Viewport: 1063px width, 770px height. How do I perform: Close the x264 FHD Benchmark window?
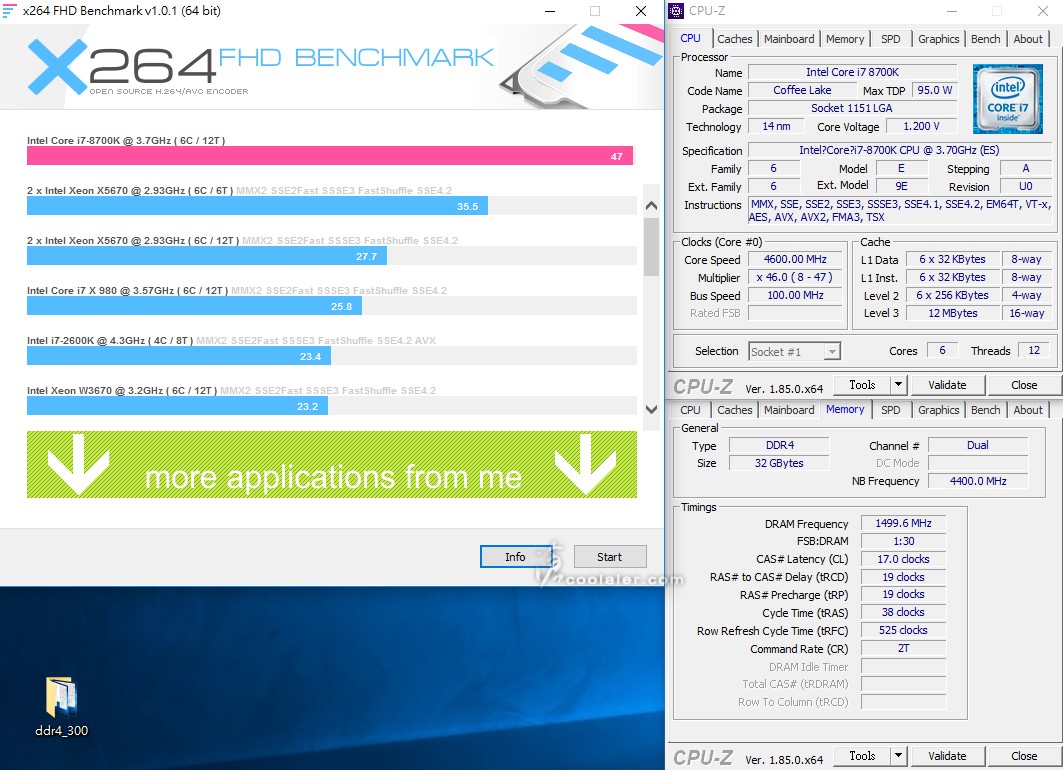click(641, 11)
